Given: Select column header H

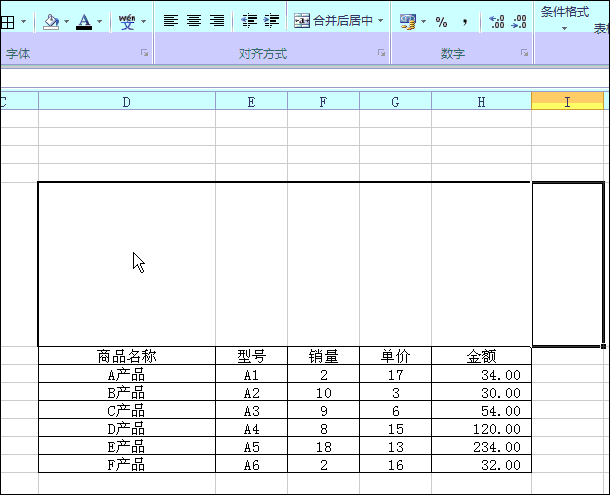Looking at the screenshot, I should pos(481,101).
